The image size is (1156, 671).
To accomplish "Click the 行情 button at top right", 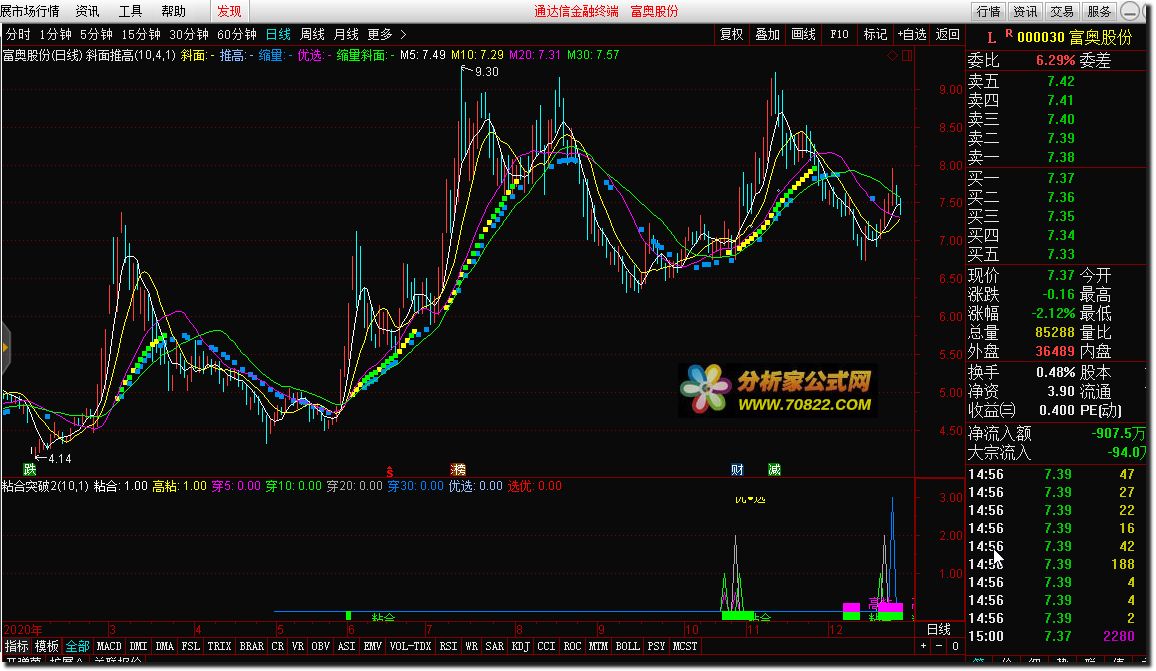I will [989, 11].
